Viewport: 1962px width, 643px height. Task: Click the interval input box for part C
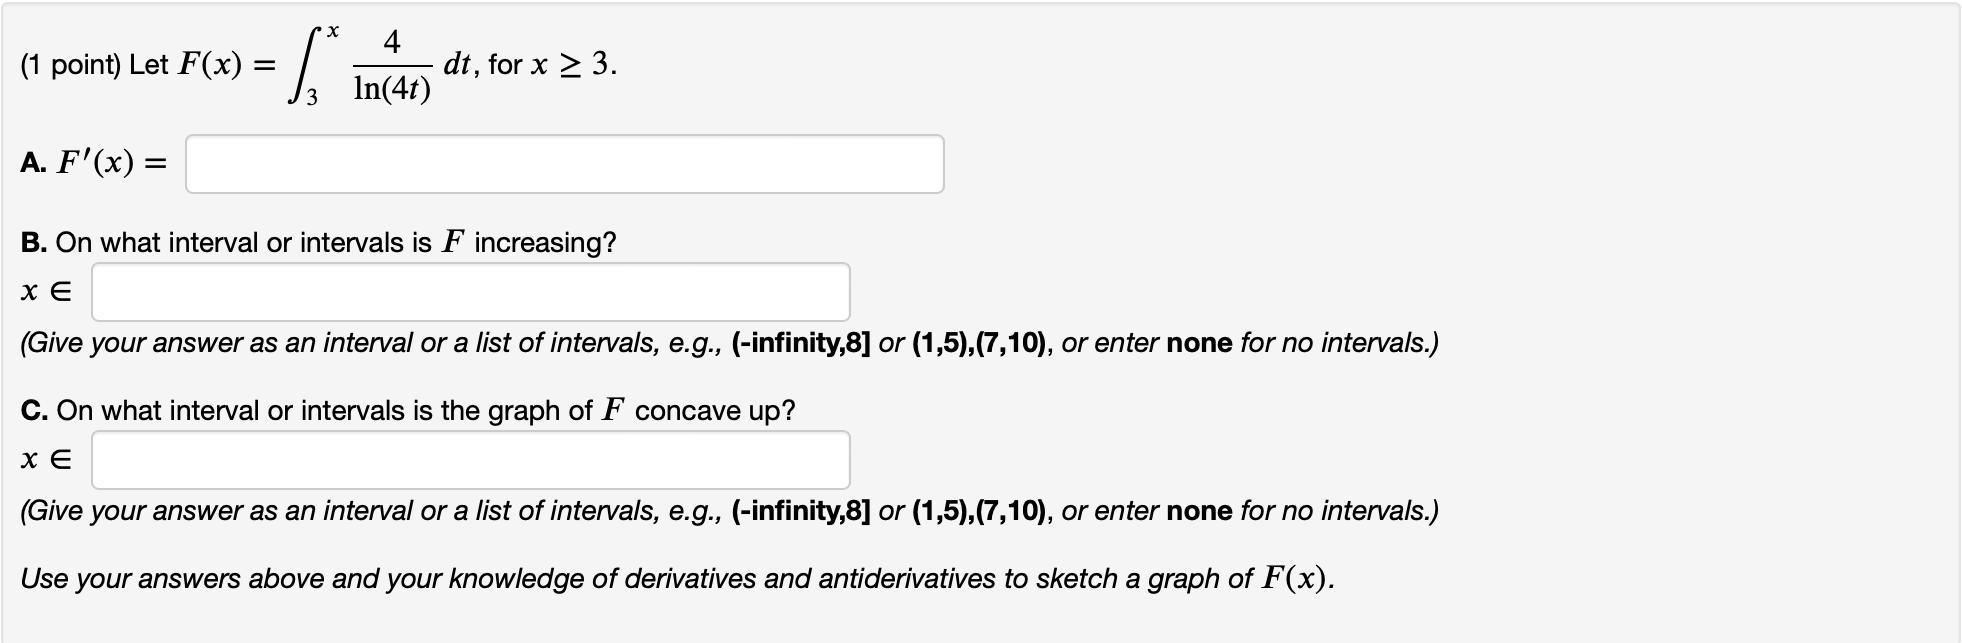470,461
